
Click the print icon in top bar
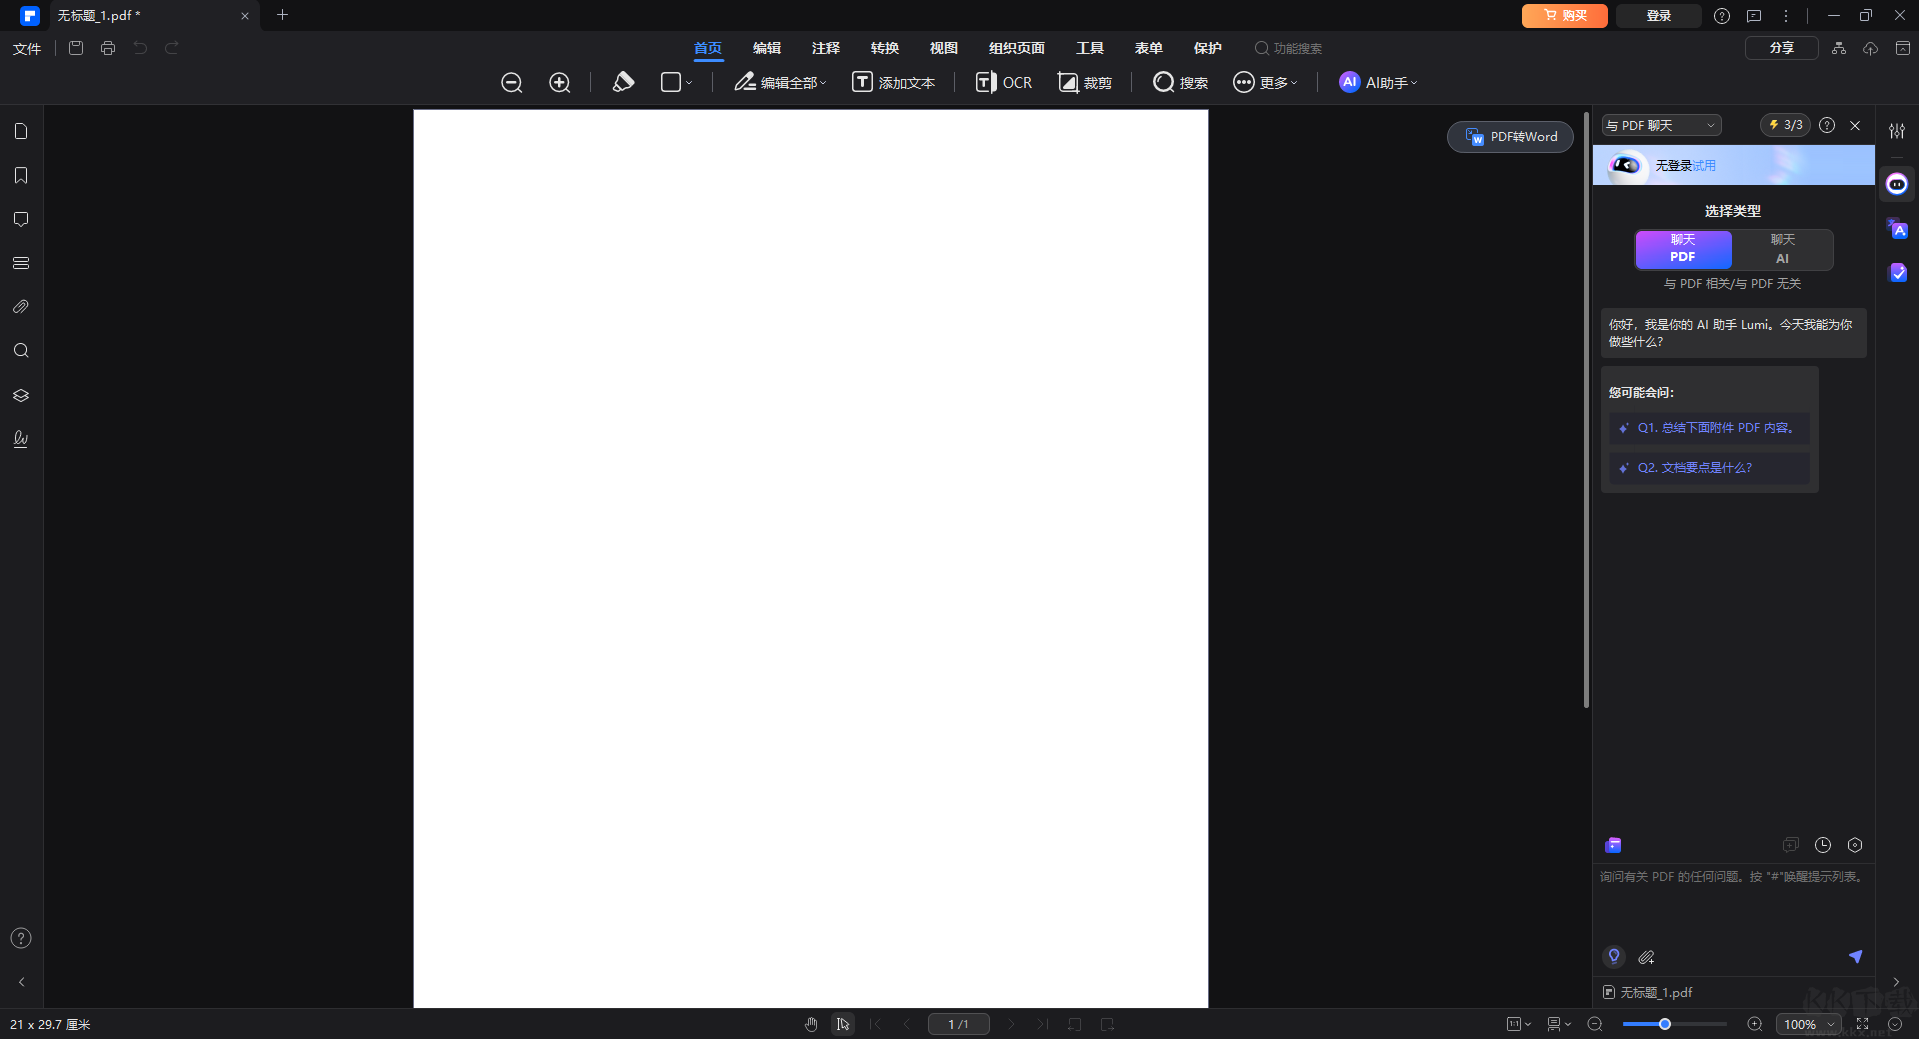pyautogui.click(x=108, y=48)
